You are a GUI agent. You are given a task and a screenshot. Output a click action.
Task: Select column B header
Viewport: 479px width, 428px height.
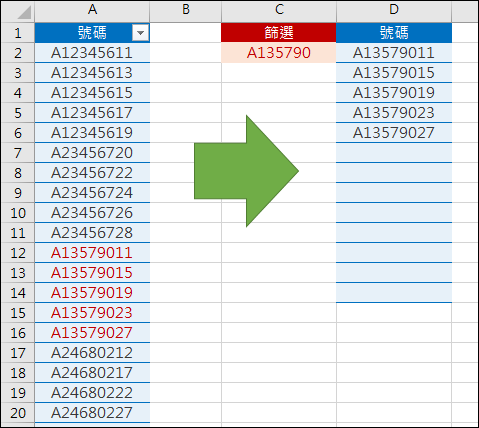[186, 10]
